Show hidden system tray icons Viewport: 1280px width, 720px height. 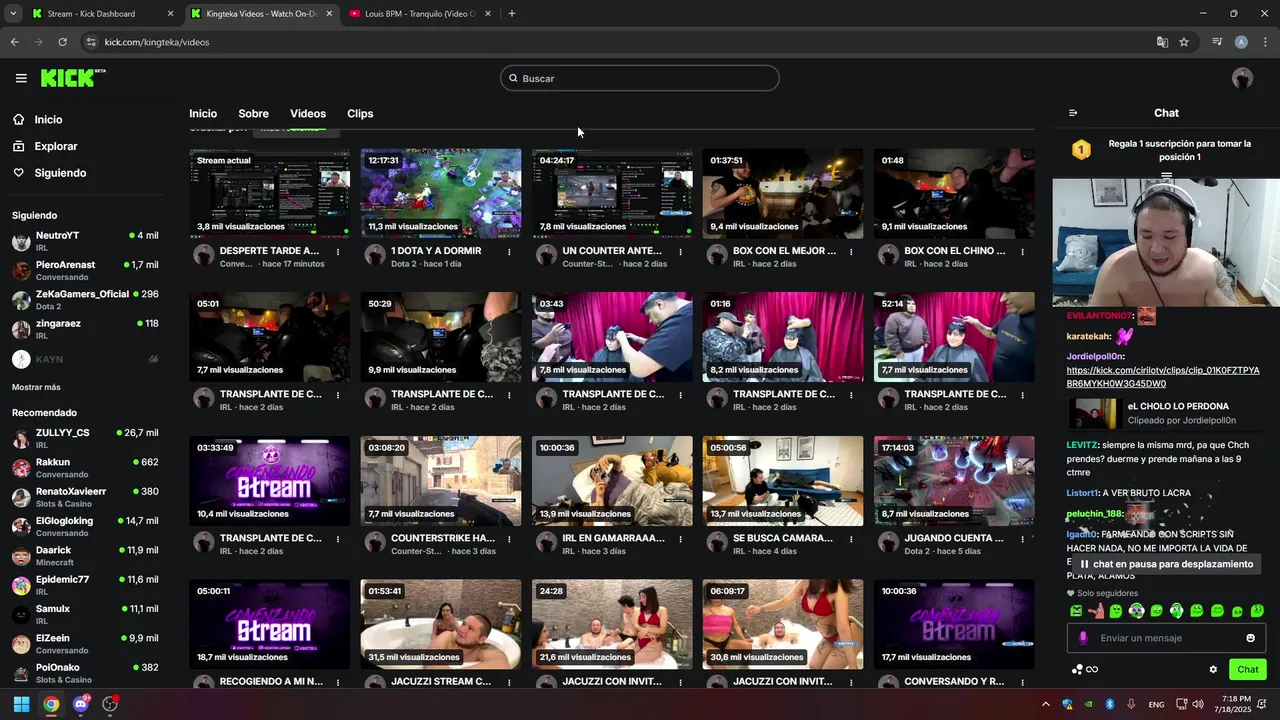pos(1046,704)
